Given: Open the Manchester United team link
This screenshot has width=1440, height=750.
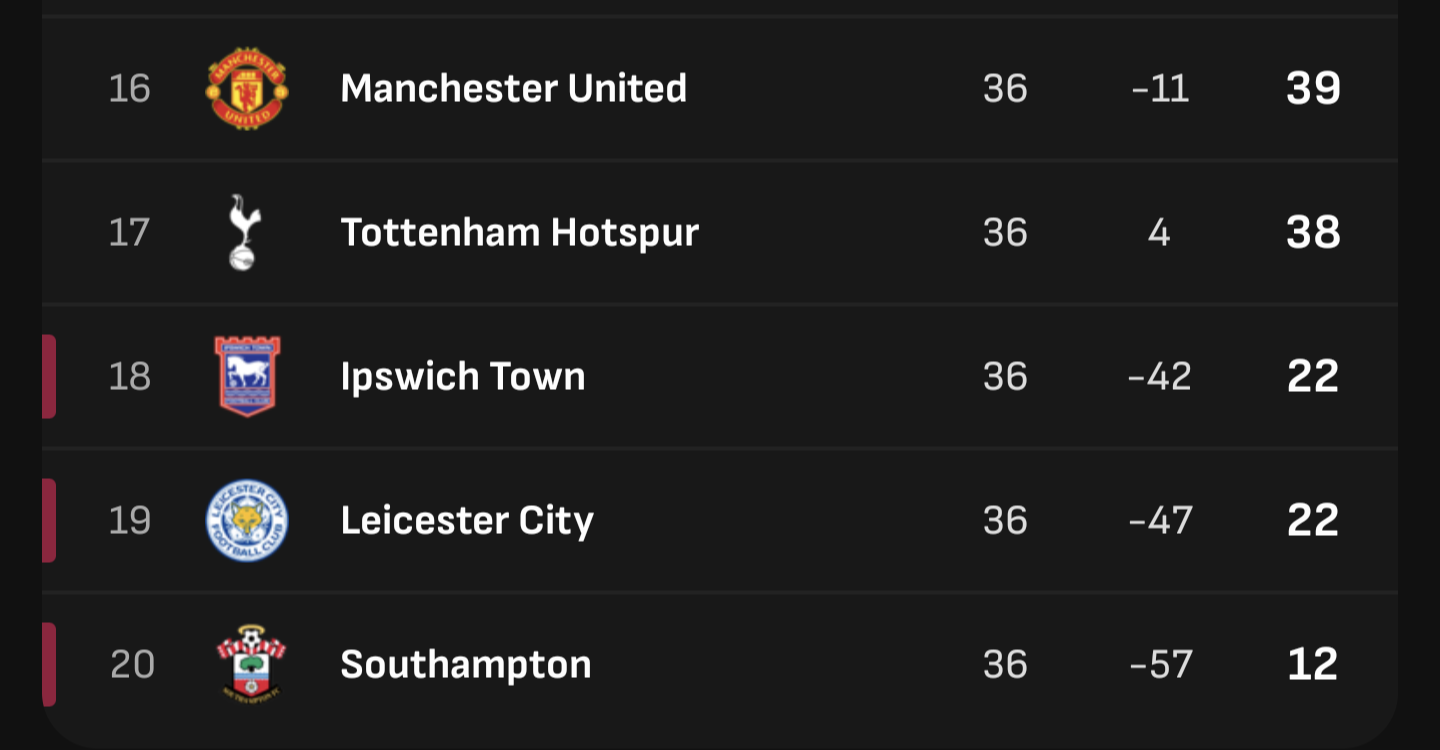Looking at the screenshot, I should [514, 88].
